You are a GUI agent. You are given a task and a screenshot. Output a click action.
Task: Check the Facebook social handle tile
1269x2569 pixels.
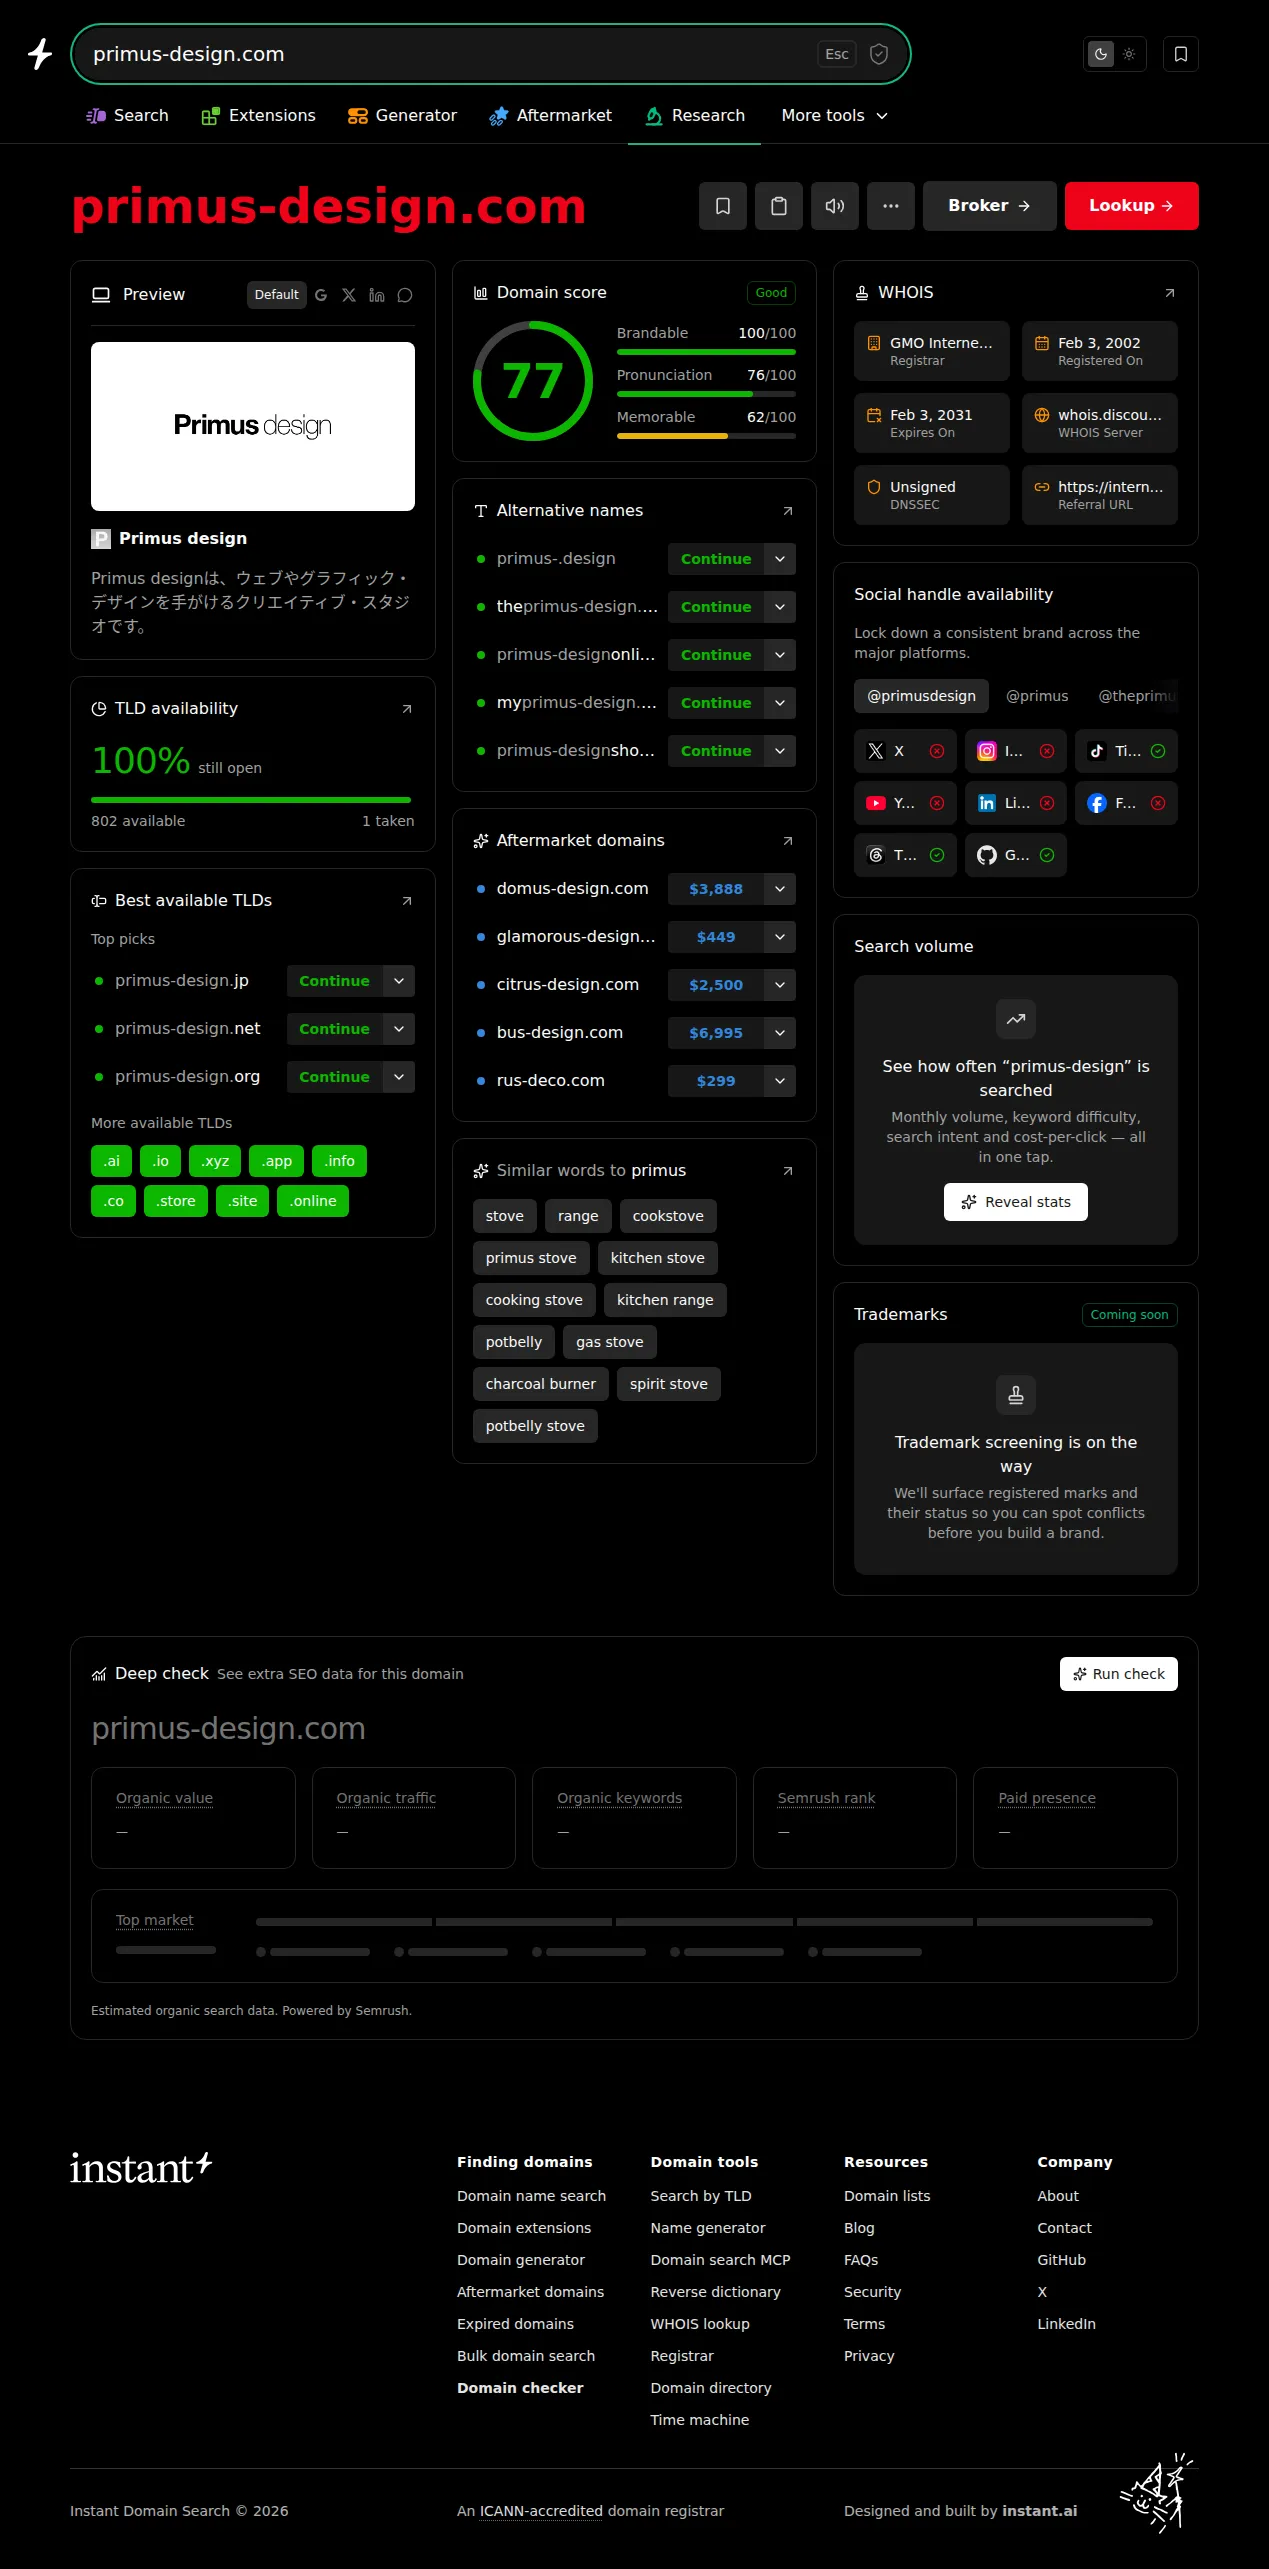[x=1126, y=803]
